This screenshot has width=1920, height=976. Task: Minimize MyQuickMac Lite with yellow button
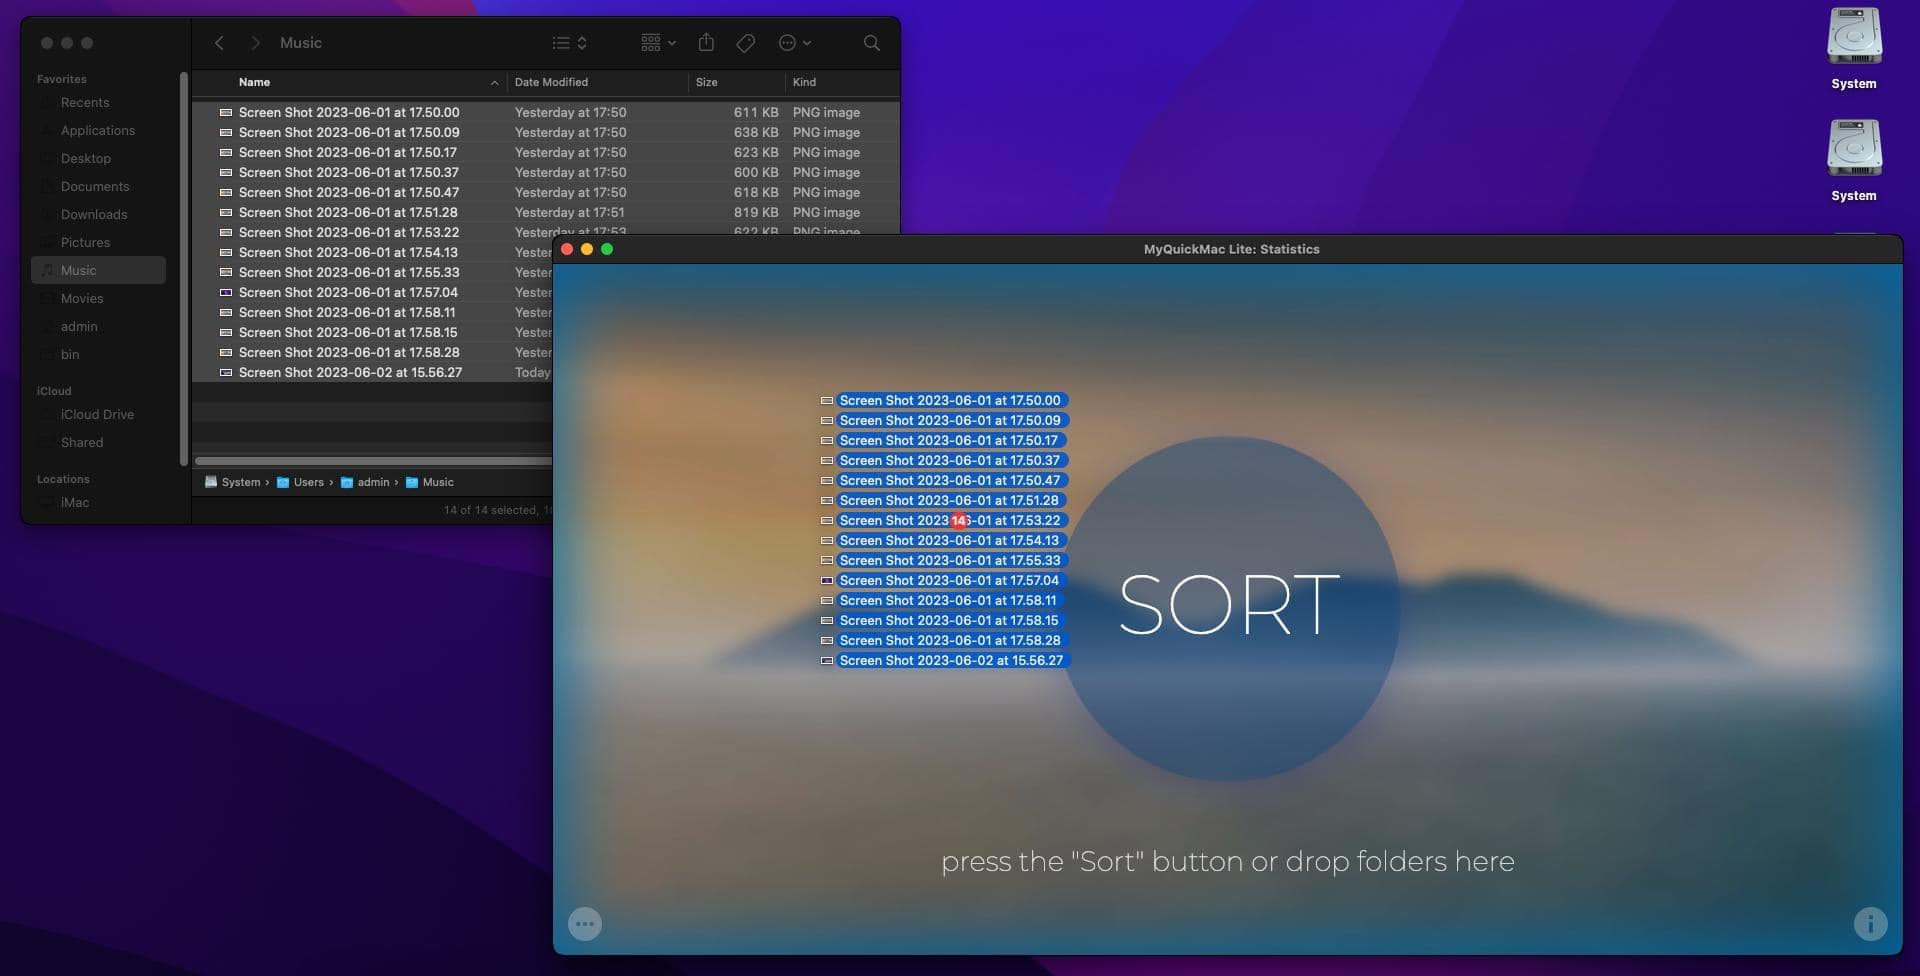(x=587, y=249)
